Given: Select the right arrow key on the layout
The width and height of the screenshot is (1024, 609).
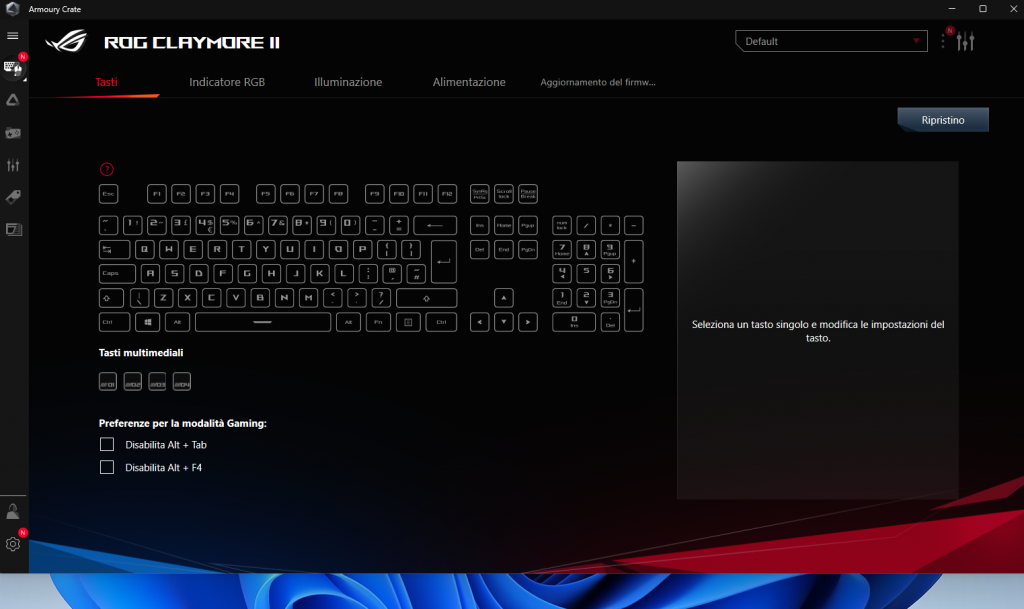Looking at the screenshot, I should (528, 322).
